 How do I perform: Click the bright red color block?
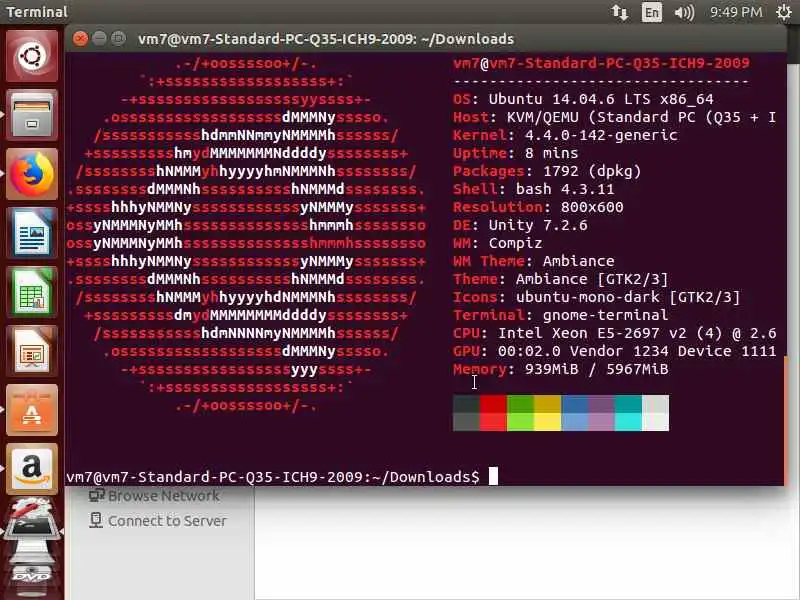tap(493, 422)
